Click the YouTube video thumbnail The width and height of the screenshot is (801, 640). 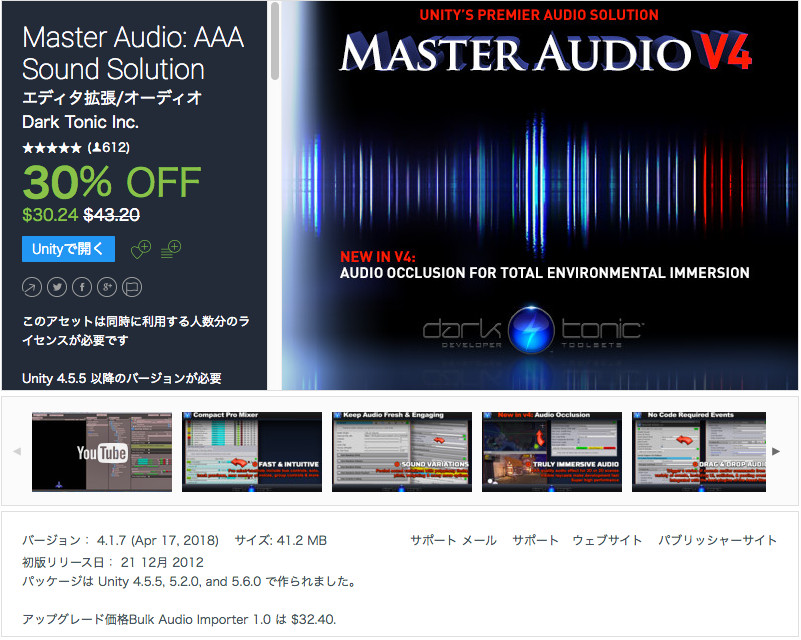coord(102,452)
